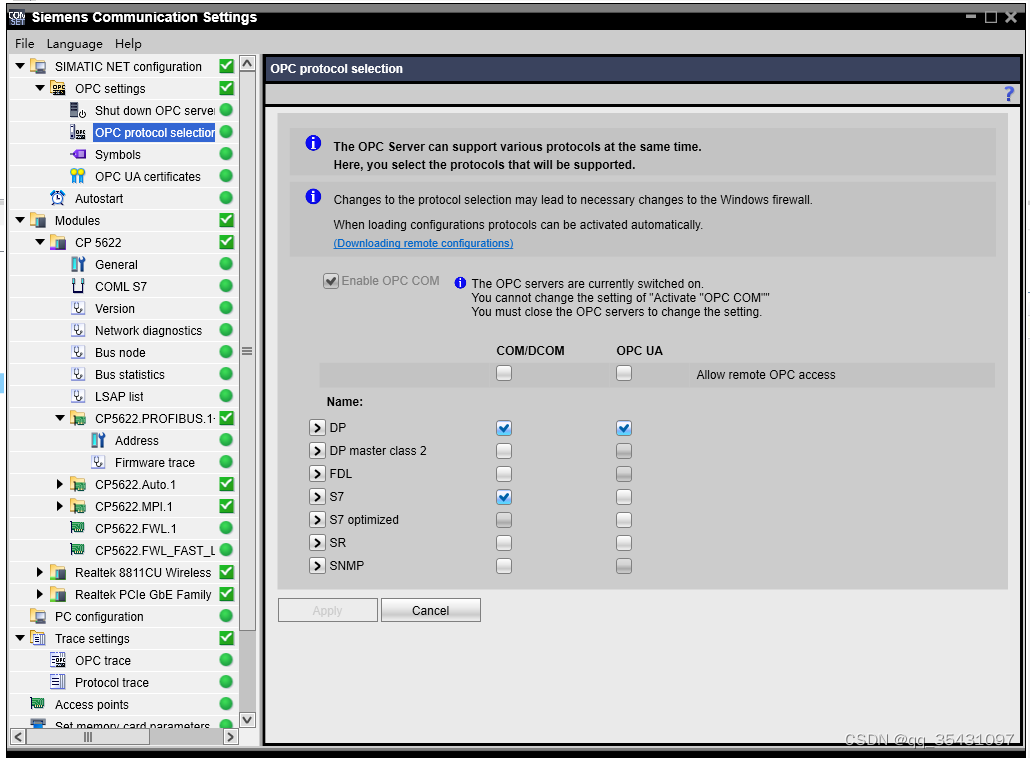Image resolution: width=1030 pixels, height=758 pixels.
Task: Expand the DP protocol row
Action: pyautogui.click(x=317, y=428)
